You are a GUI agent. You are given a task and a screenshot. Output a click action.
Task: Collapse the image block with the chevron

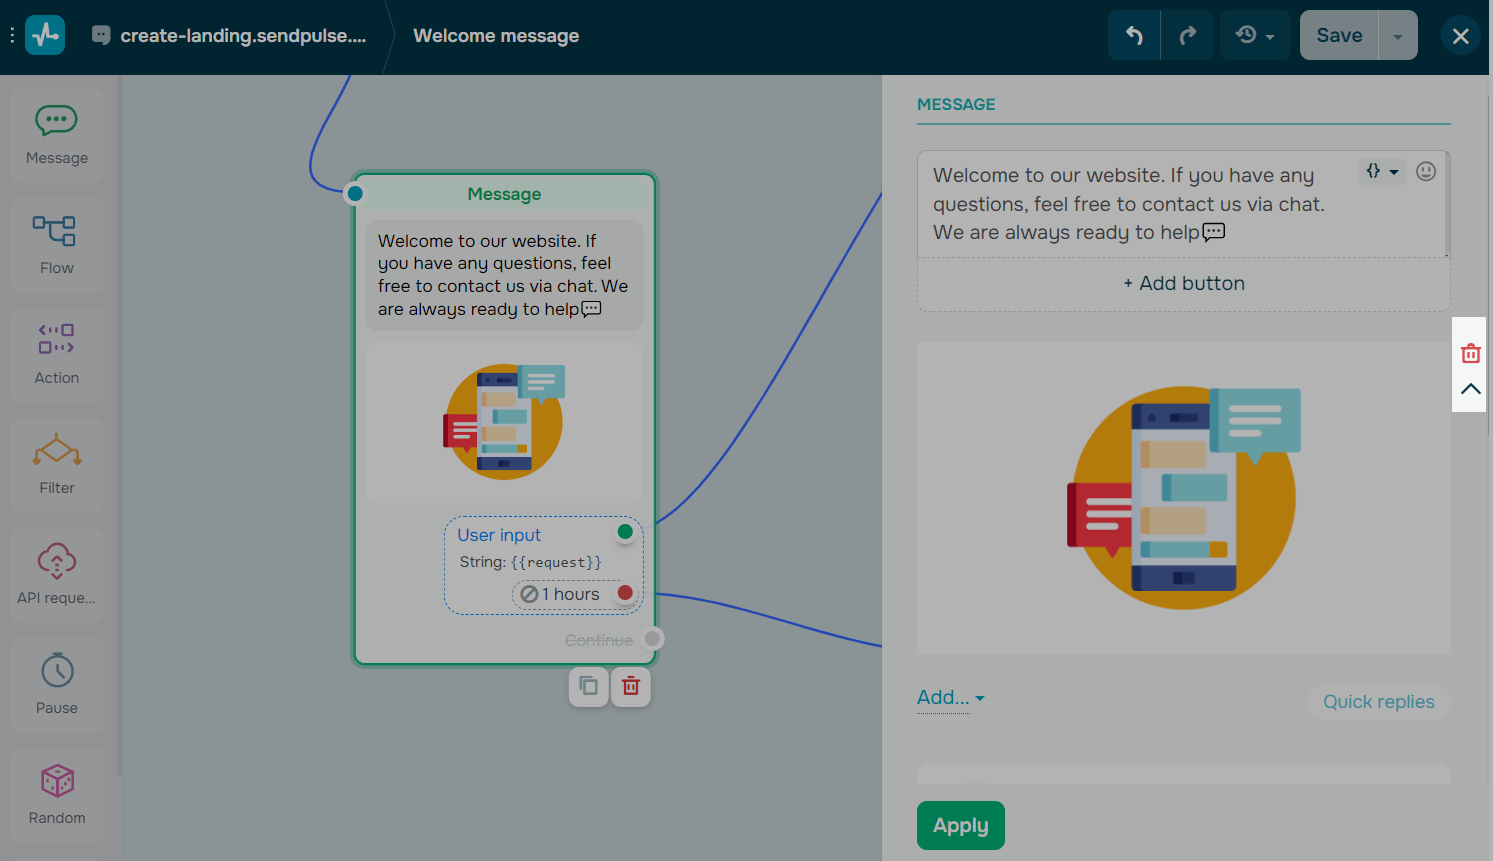point(1470,389)
